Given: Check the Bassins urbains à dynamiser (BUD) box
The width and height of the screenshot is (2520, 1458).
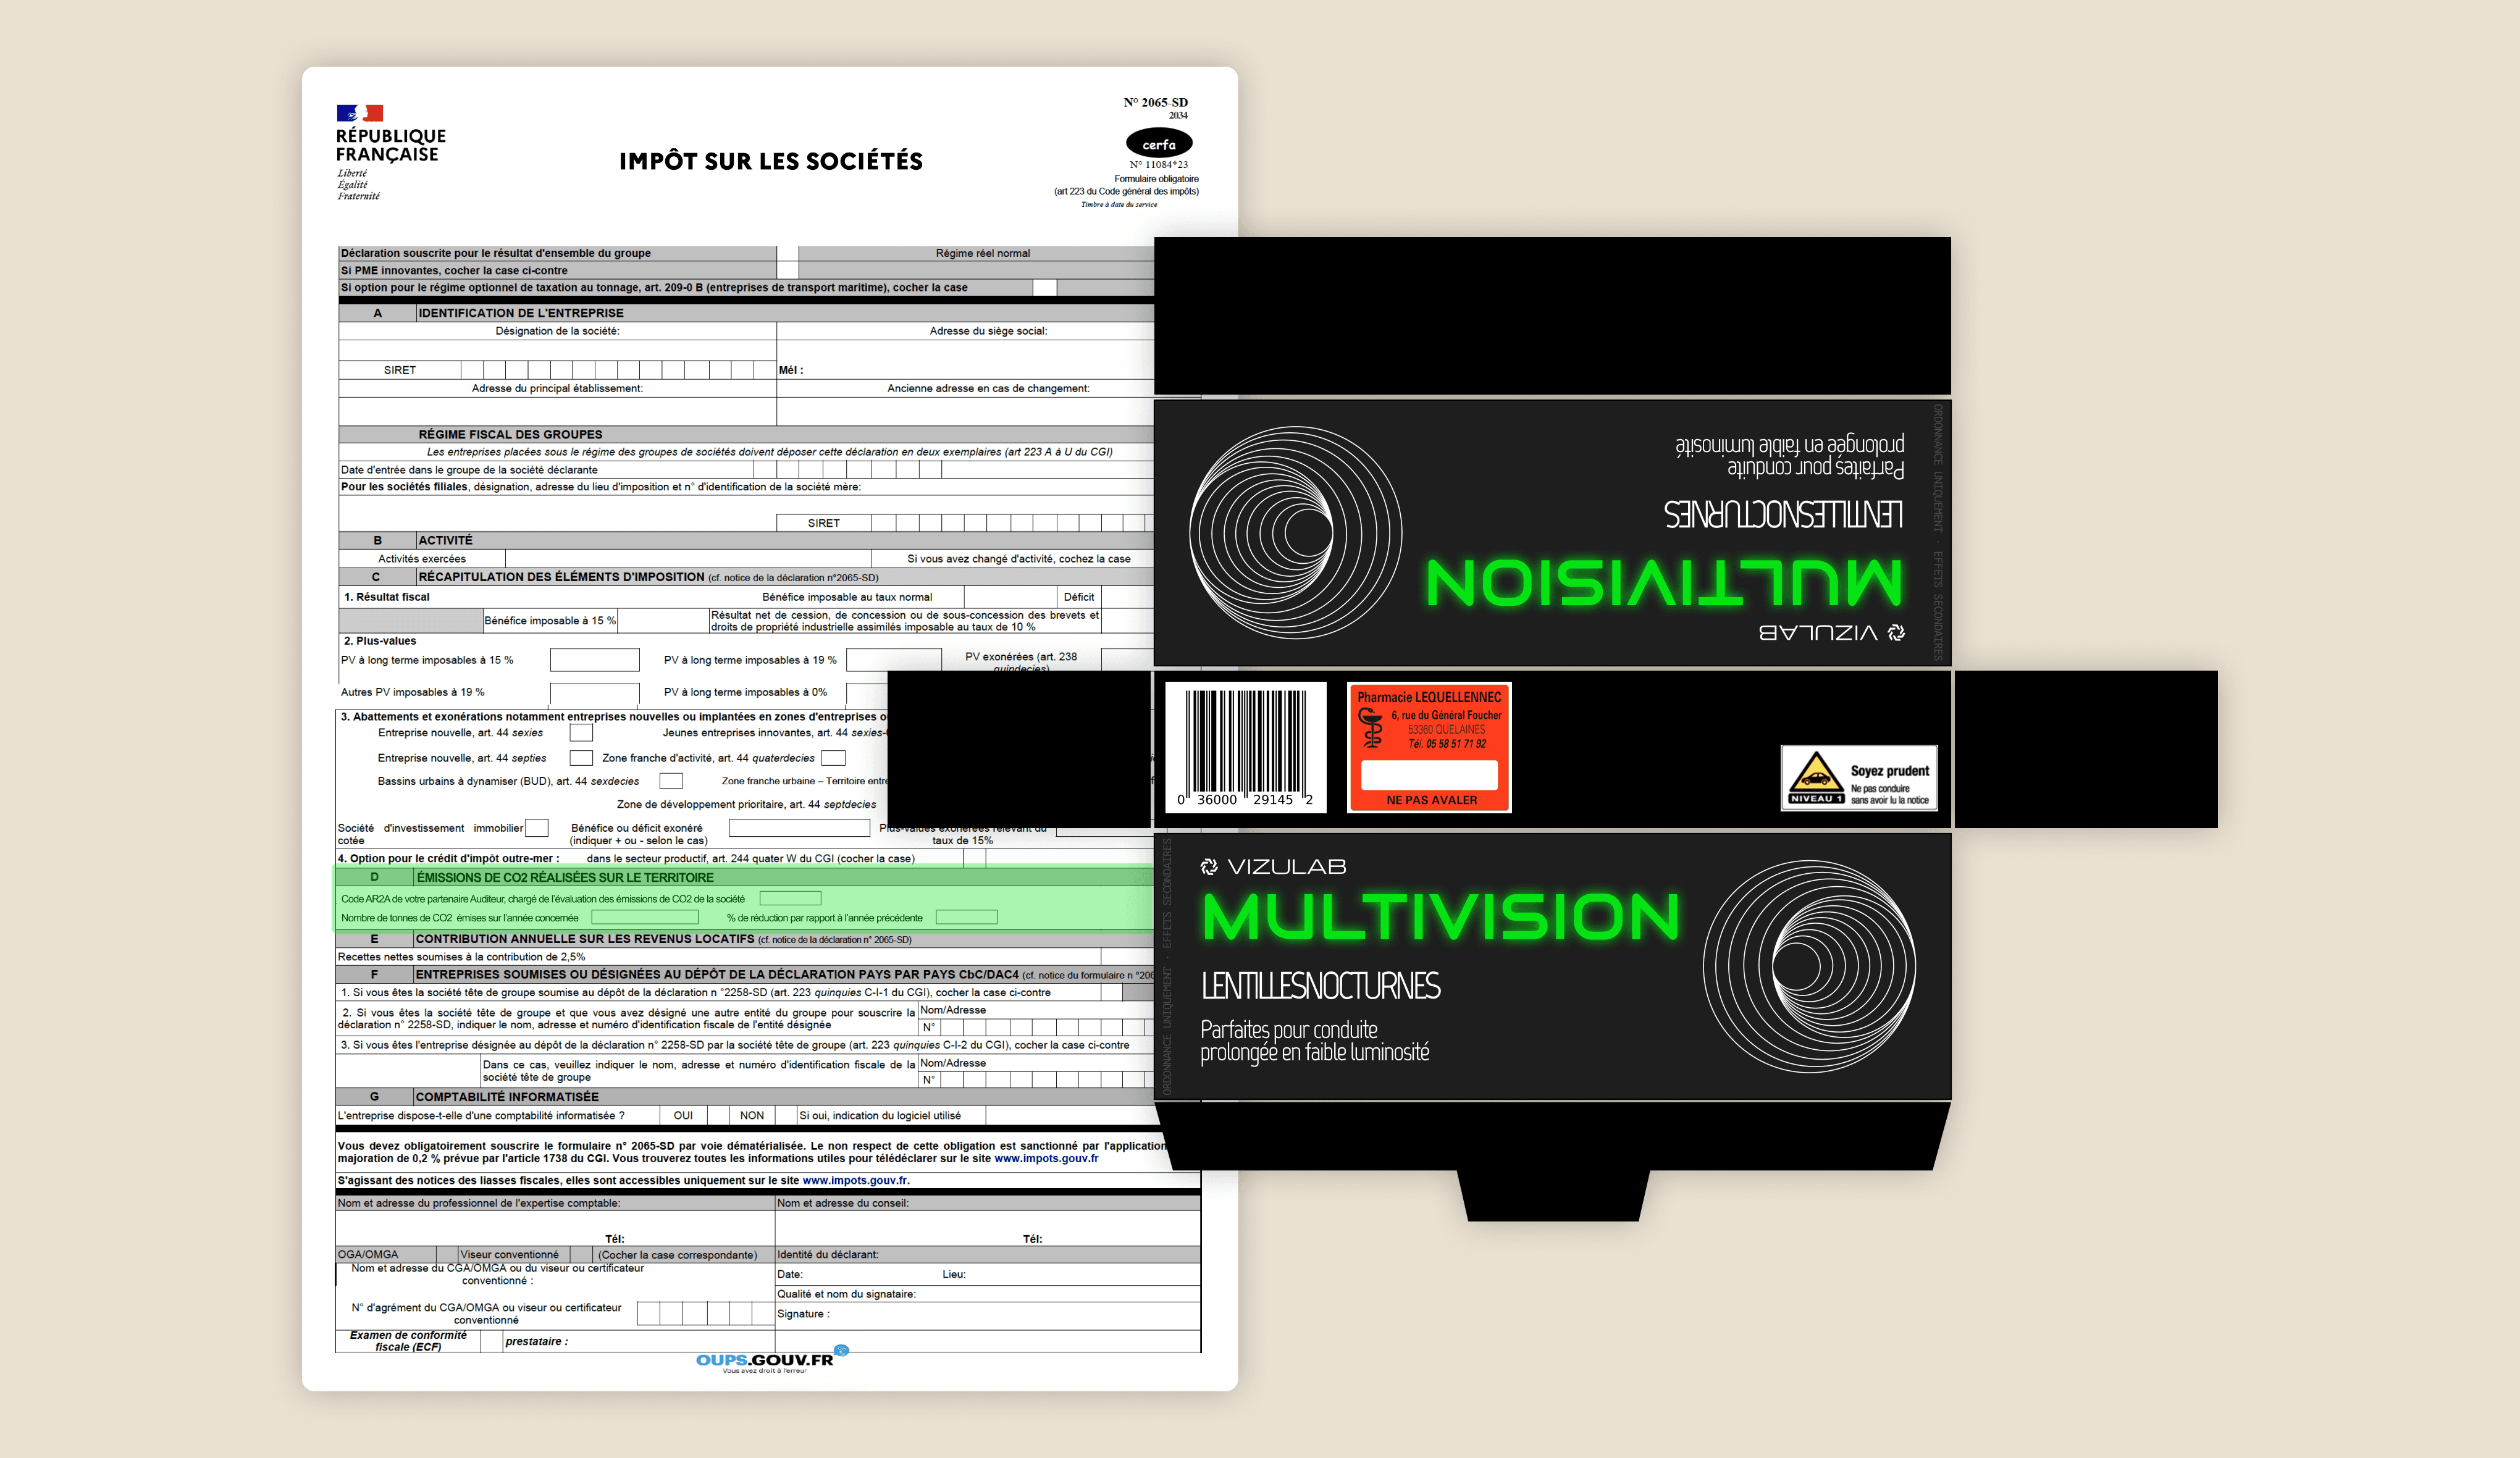Looking at the screenshot, I should 671,781.
